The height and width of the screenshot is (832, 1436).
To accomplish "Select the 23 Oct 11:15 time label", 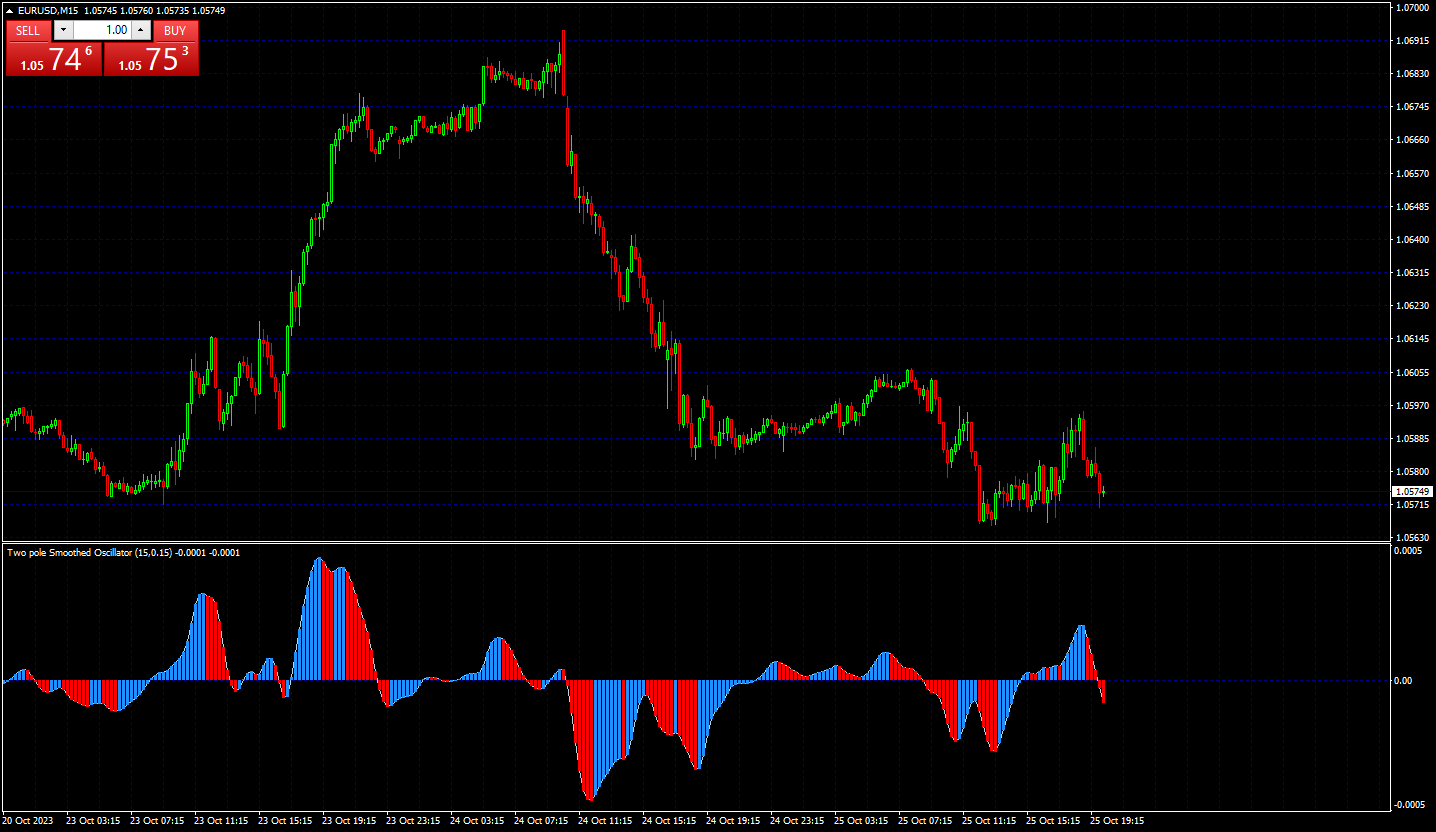I will (221, 821).
